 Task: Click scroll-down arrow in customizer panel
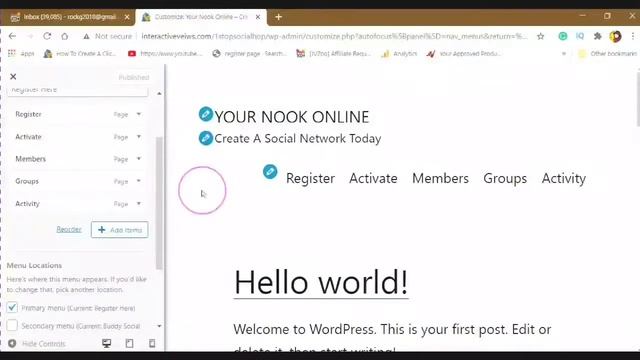coord(159,326)
